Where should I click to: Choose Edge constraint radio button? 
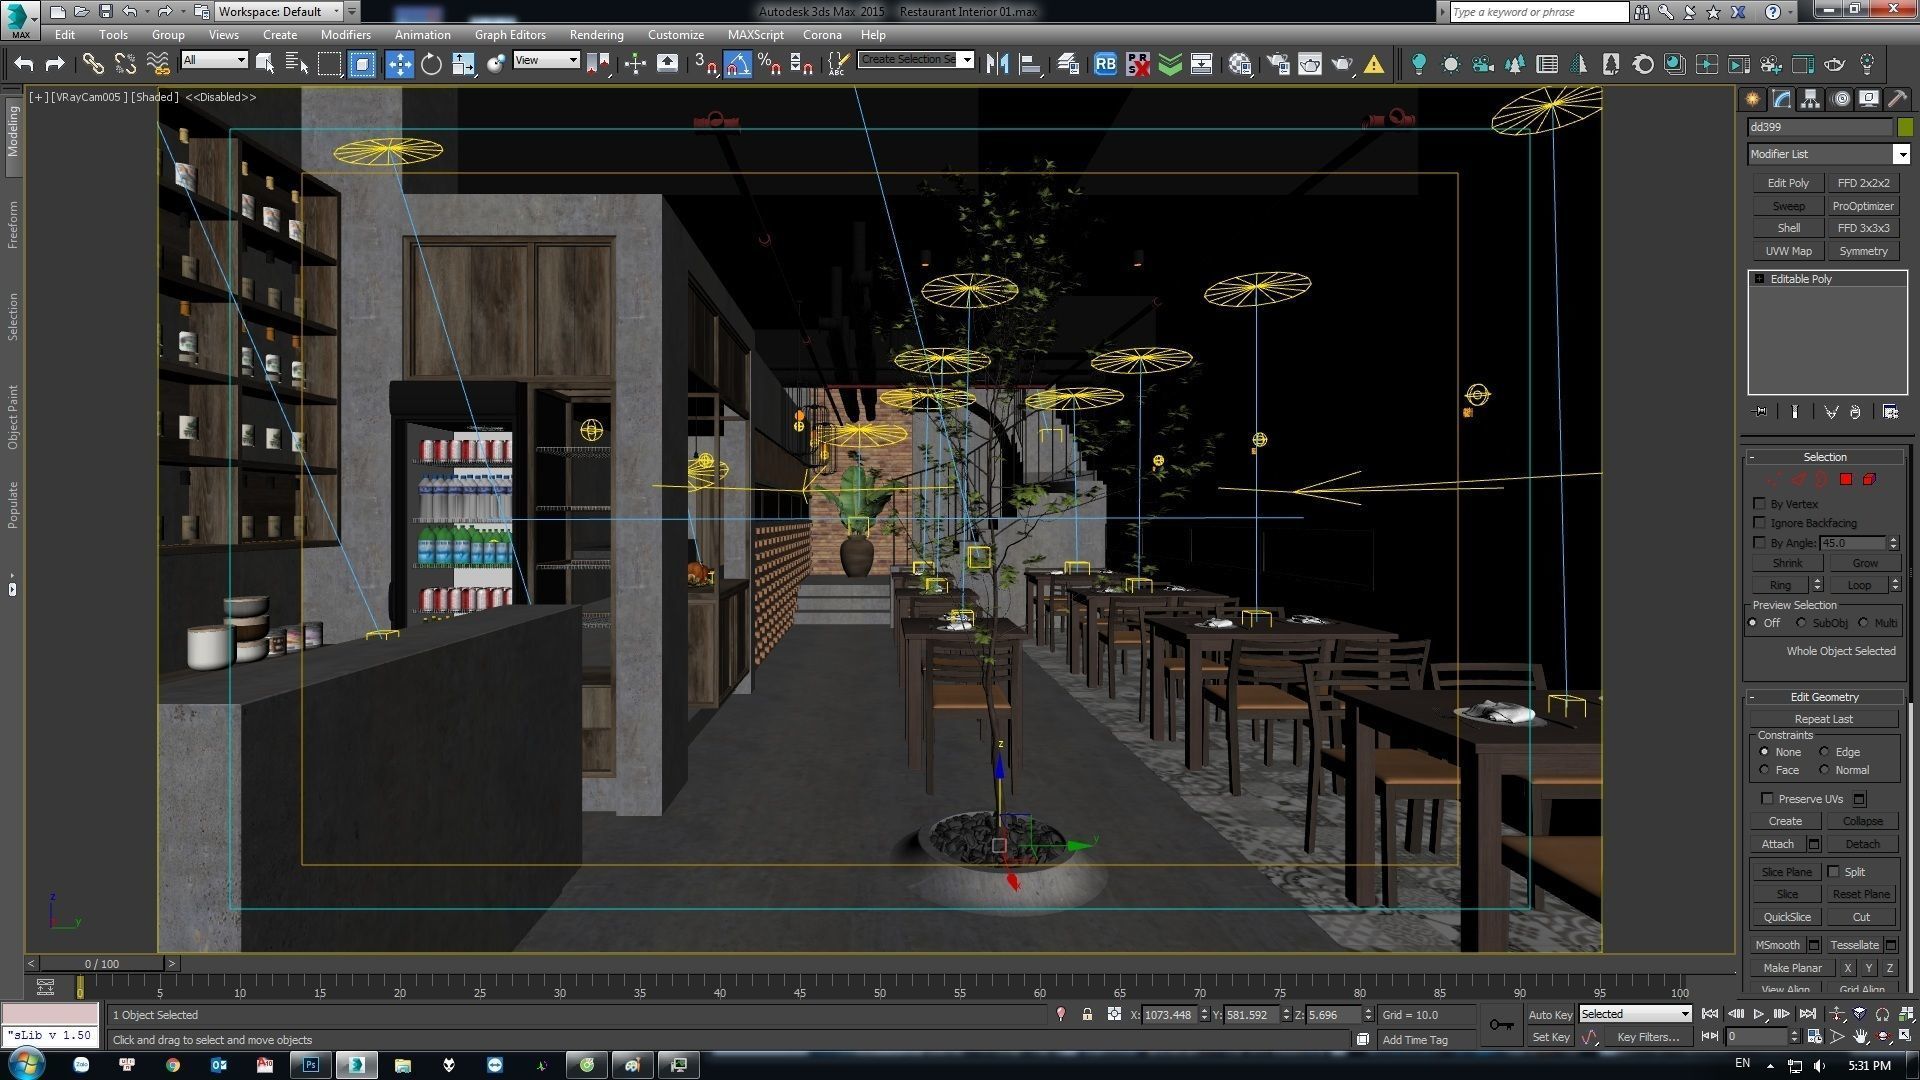click(x=1824, y=751)
